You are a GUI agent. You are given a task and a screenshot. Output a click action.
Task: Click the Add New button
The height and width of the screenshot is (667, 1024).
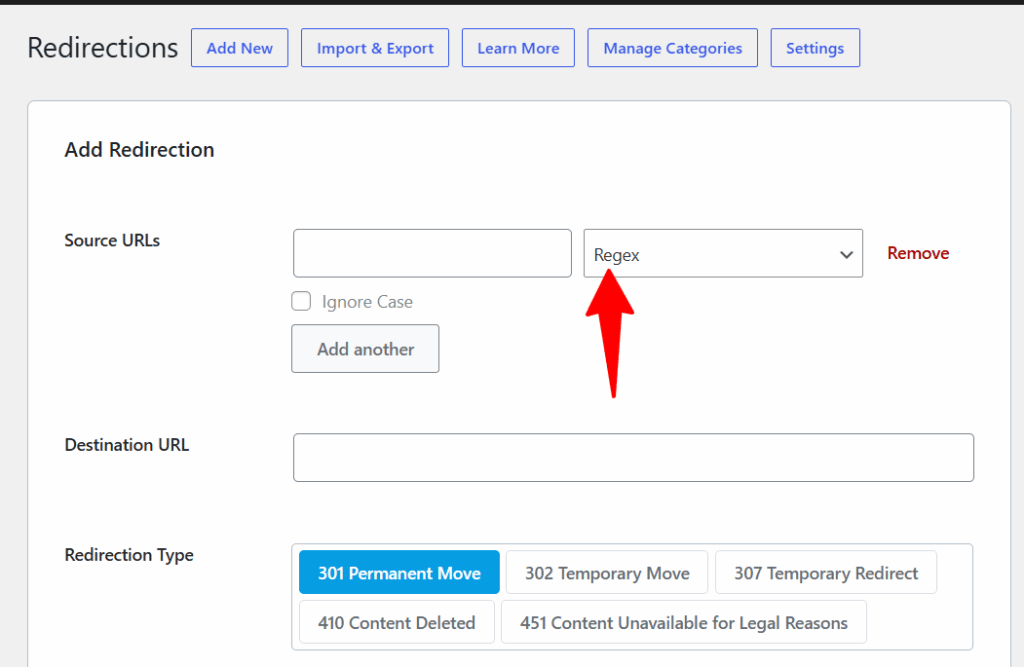[240, 48]
